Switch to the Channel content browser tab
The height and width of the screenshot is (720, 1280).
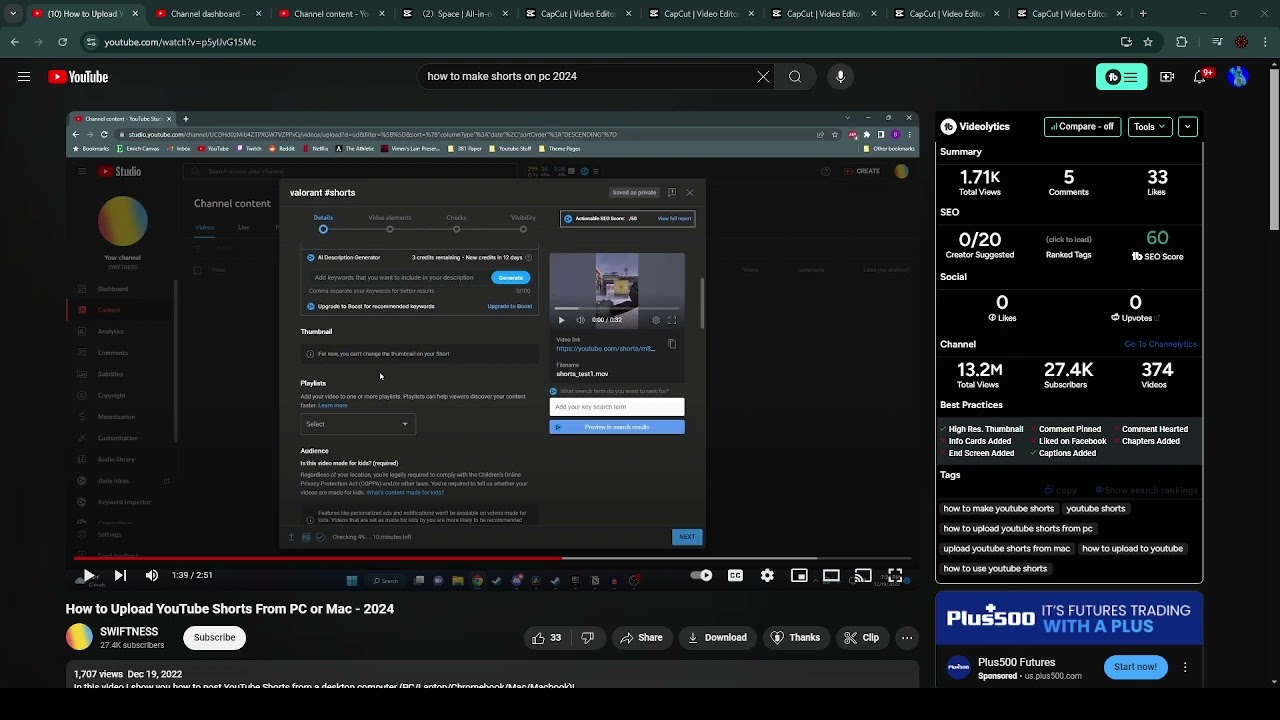pyautogui.click(x=330, y=14)
